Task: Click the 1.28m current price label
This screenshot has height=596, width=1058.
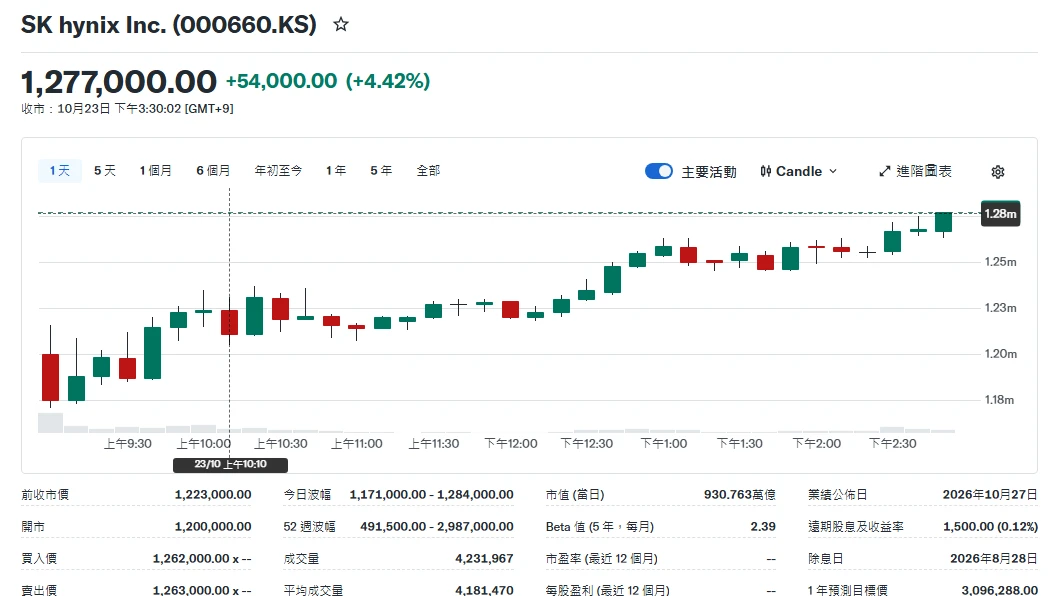Action: (x=1000, y=213)
